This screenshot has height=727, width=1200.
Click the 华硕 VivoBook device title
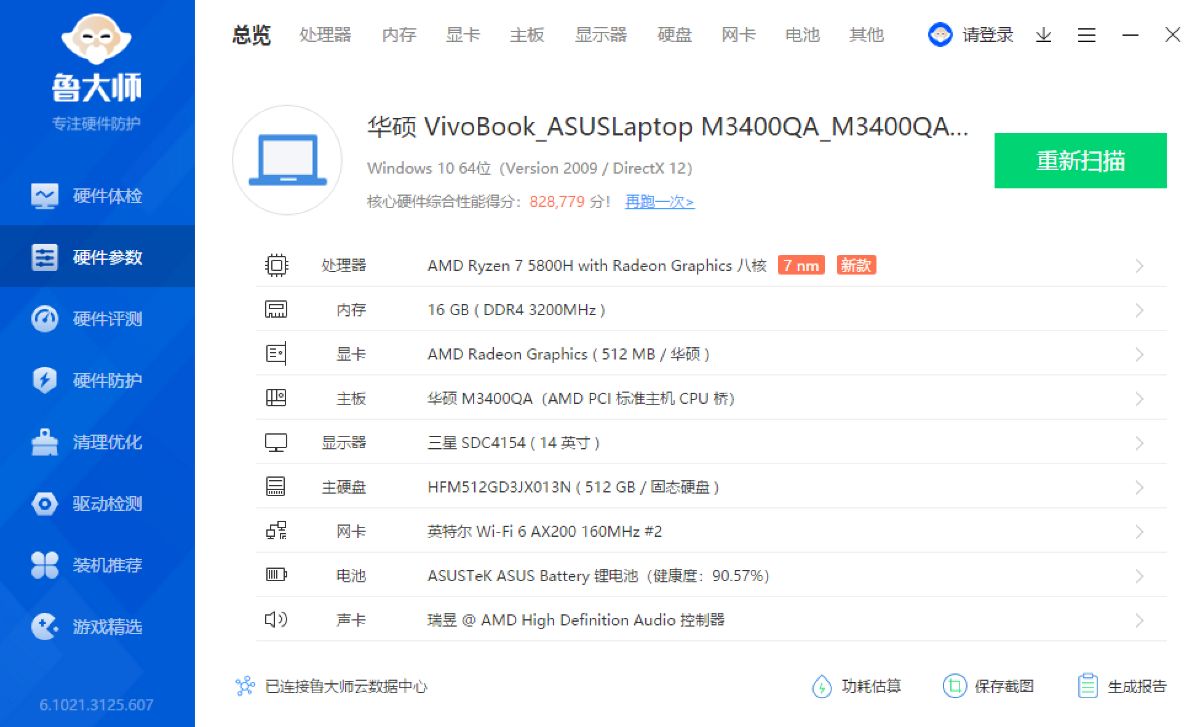[668, 127]
